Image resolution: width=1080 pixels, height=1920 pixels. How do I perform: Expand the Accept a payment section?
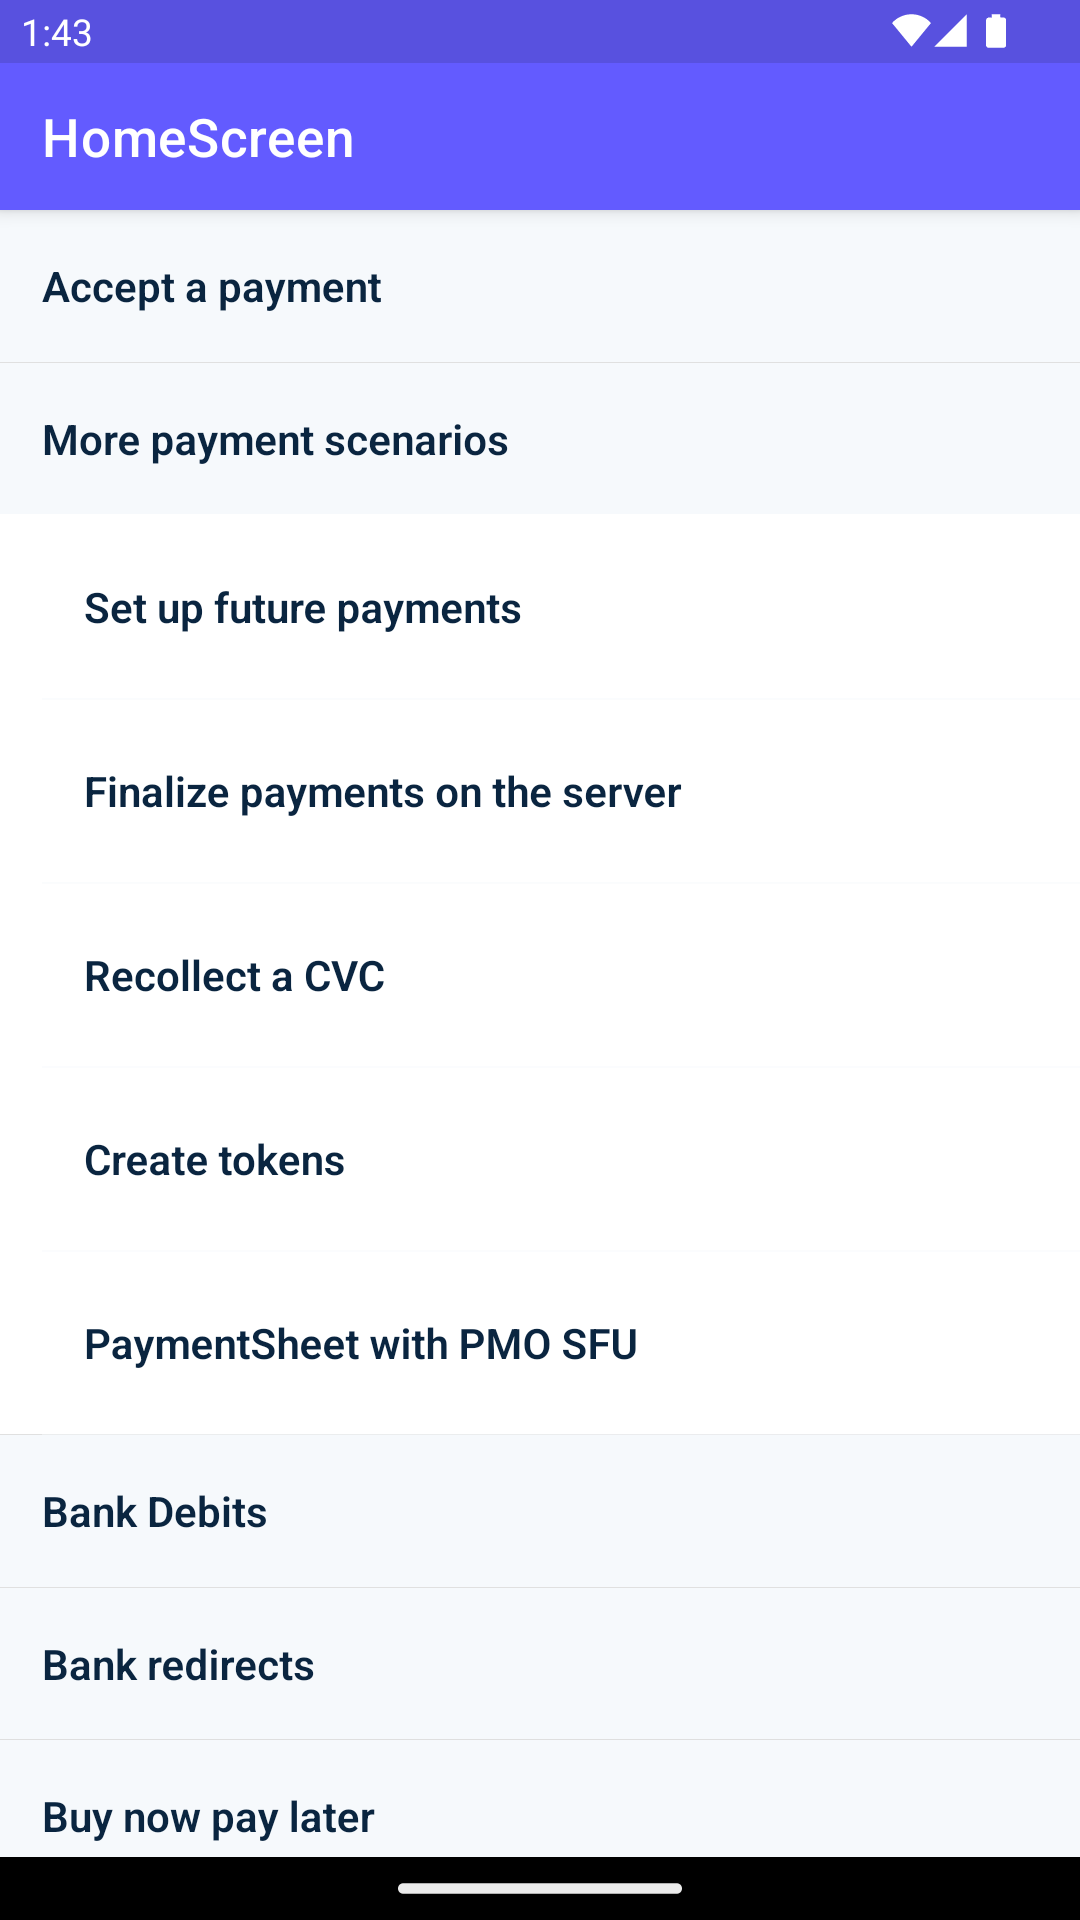pos(212,288)
